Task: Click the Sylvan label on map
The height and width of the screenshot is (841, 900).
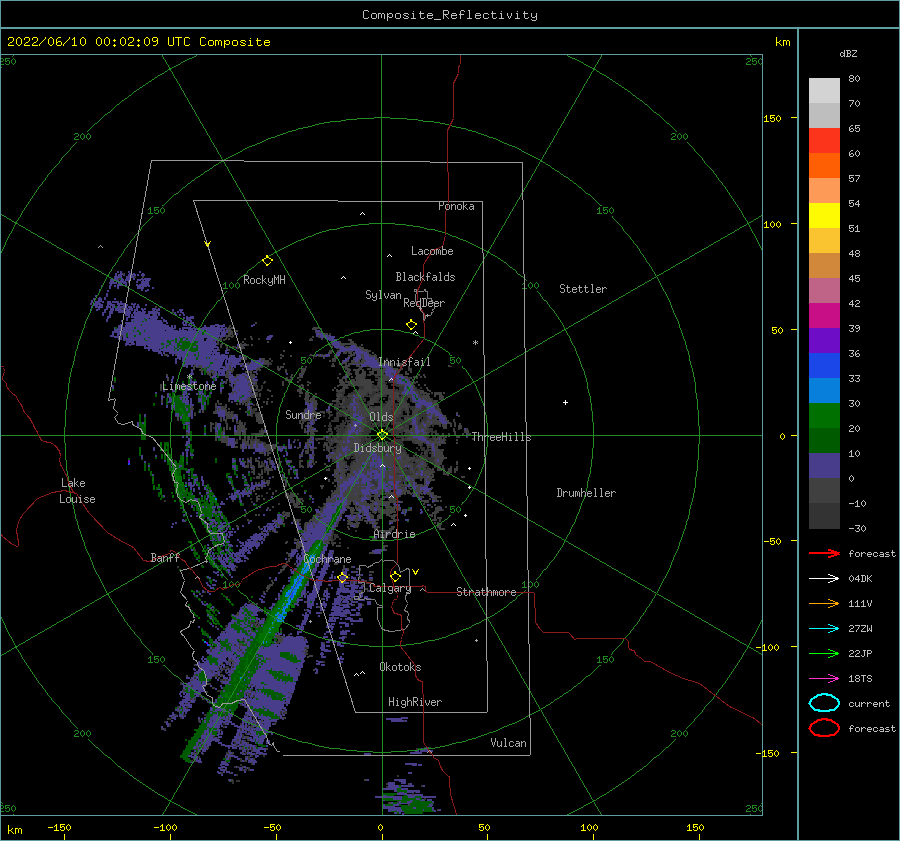Action: point(383,295)
